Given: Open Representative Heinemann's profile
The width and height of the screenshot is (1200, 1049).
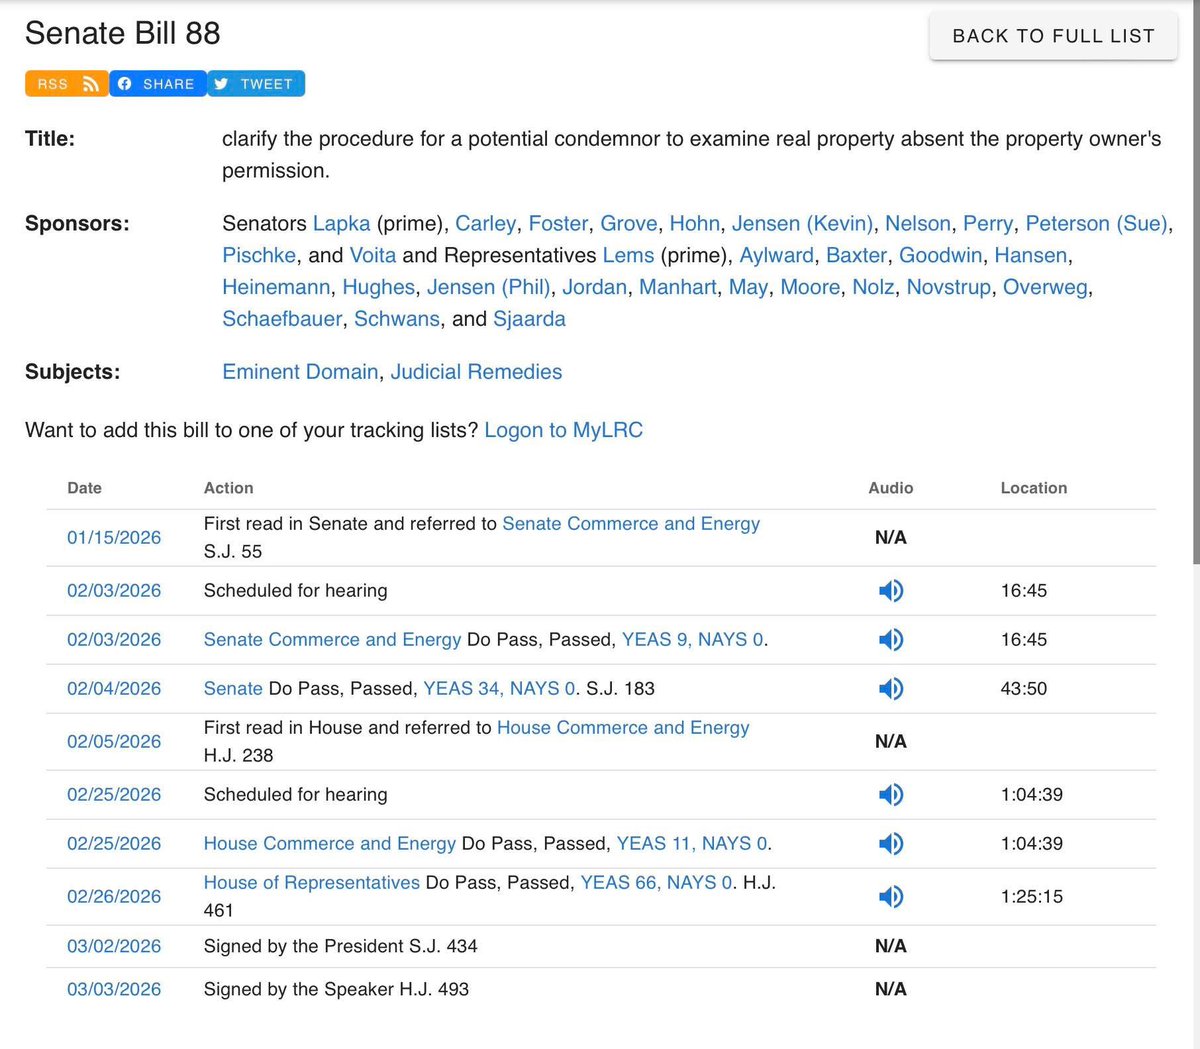Looking at the screenshot, I should 276,288.
